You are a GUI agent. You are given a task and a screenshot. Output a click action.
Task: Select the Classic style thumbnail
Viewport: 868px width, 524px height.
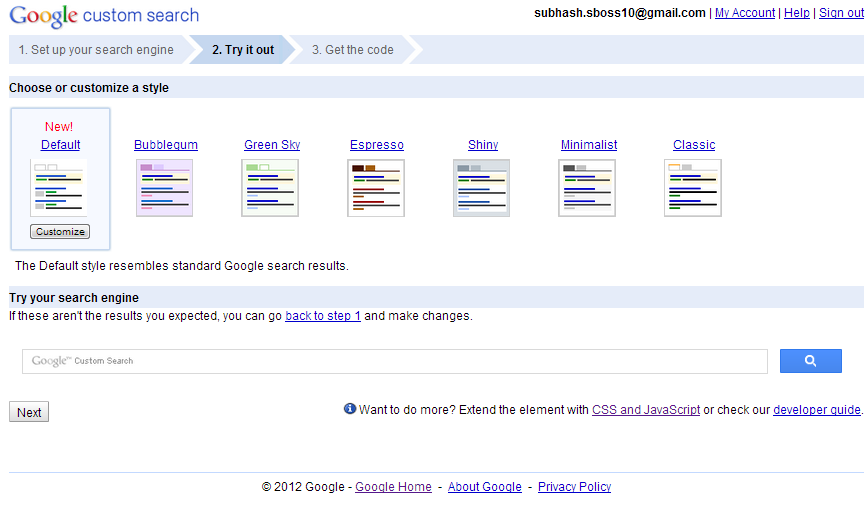click(x=693, y=188)
